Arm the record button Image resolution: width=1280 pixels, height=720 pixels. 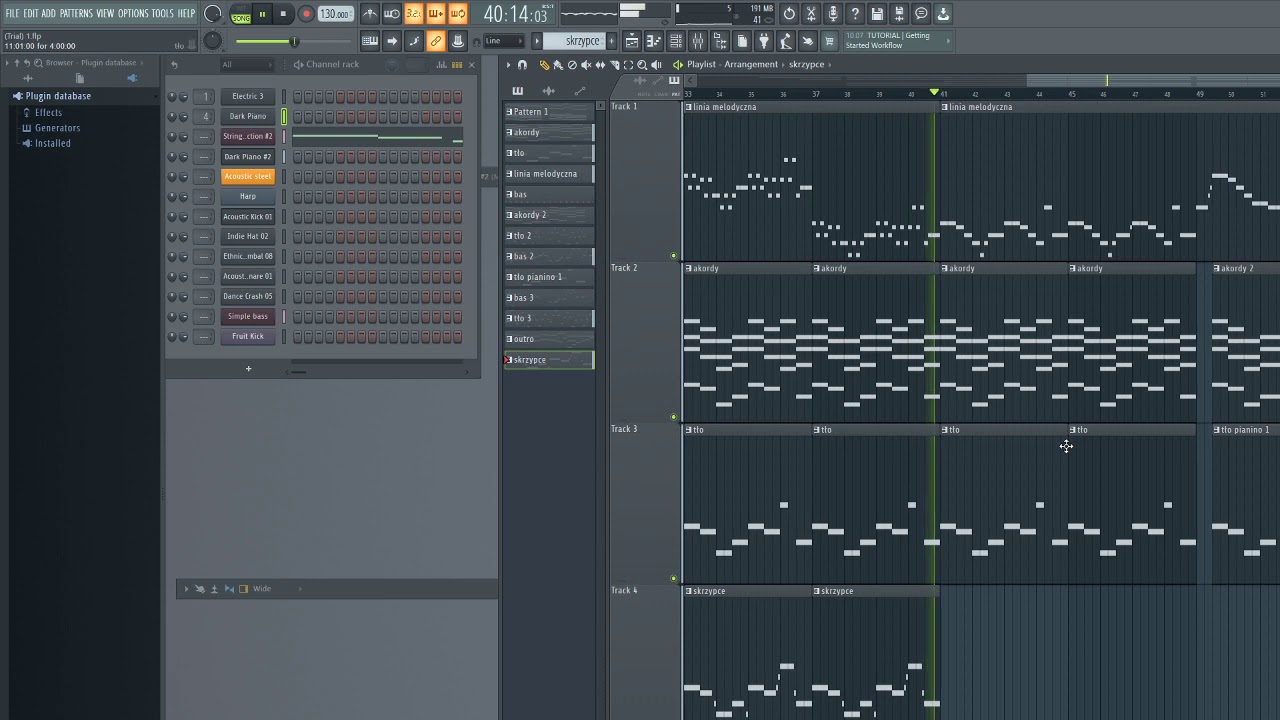[x=306, y=14]
